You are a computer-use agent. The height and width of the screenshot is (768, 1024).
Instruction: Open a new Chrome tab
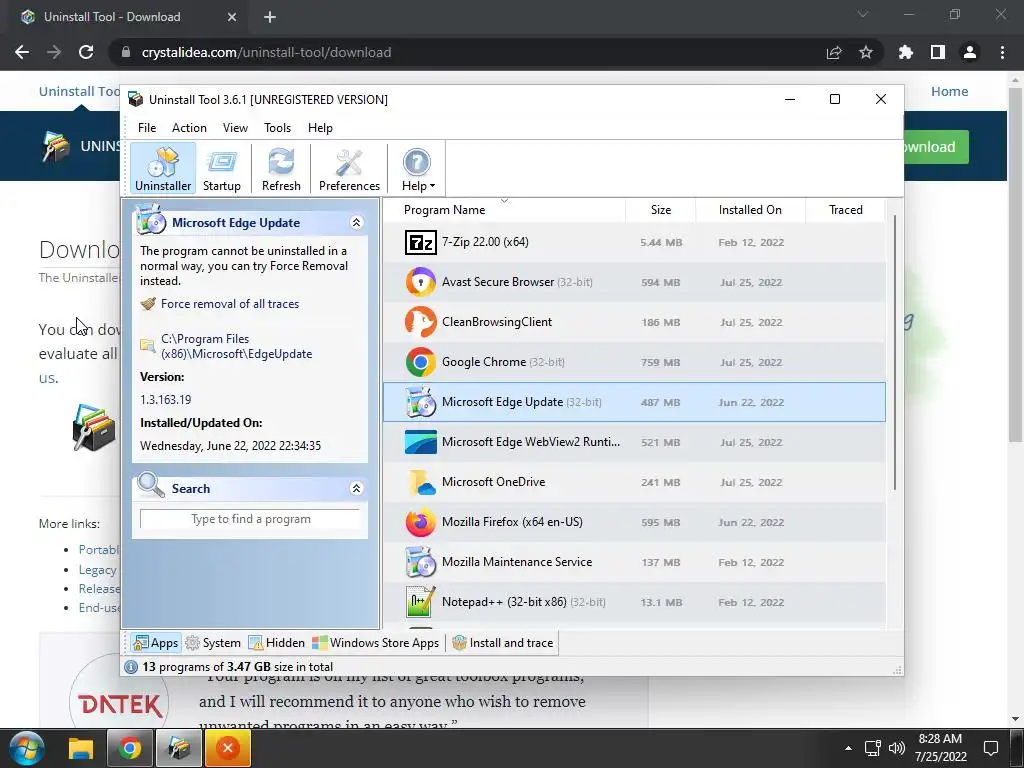tap(270, 17)
